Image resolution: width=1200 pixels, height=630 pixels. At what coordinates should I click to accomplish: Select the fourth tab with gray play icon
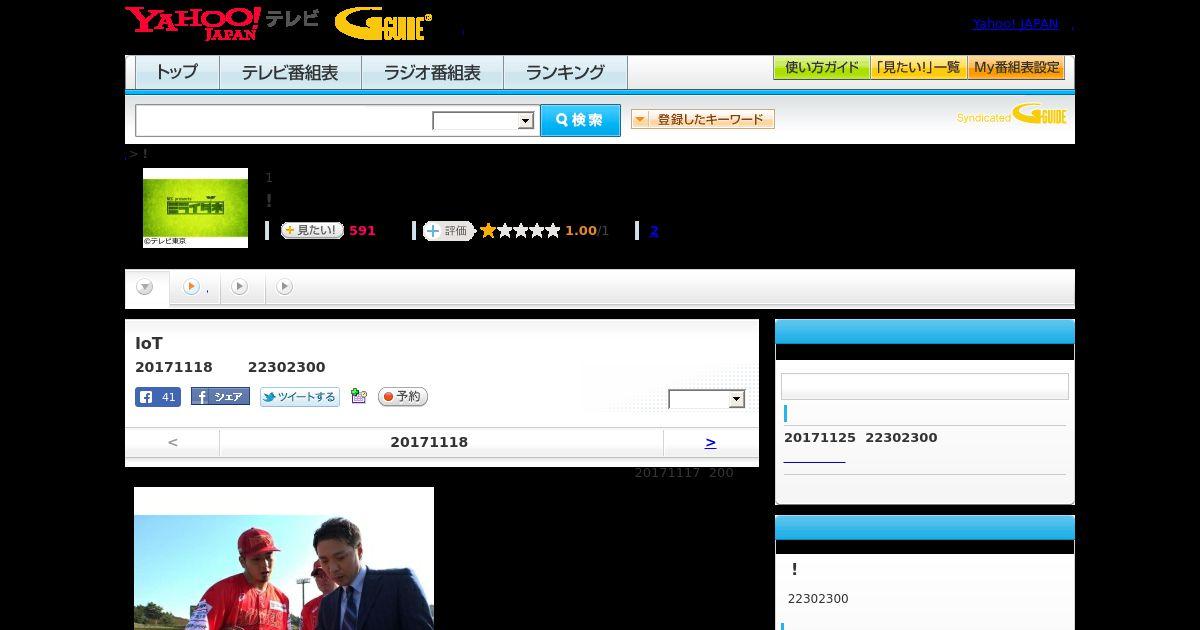tap(285, 288)
